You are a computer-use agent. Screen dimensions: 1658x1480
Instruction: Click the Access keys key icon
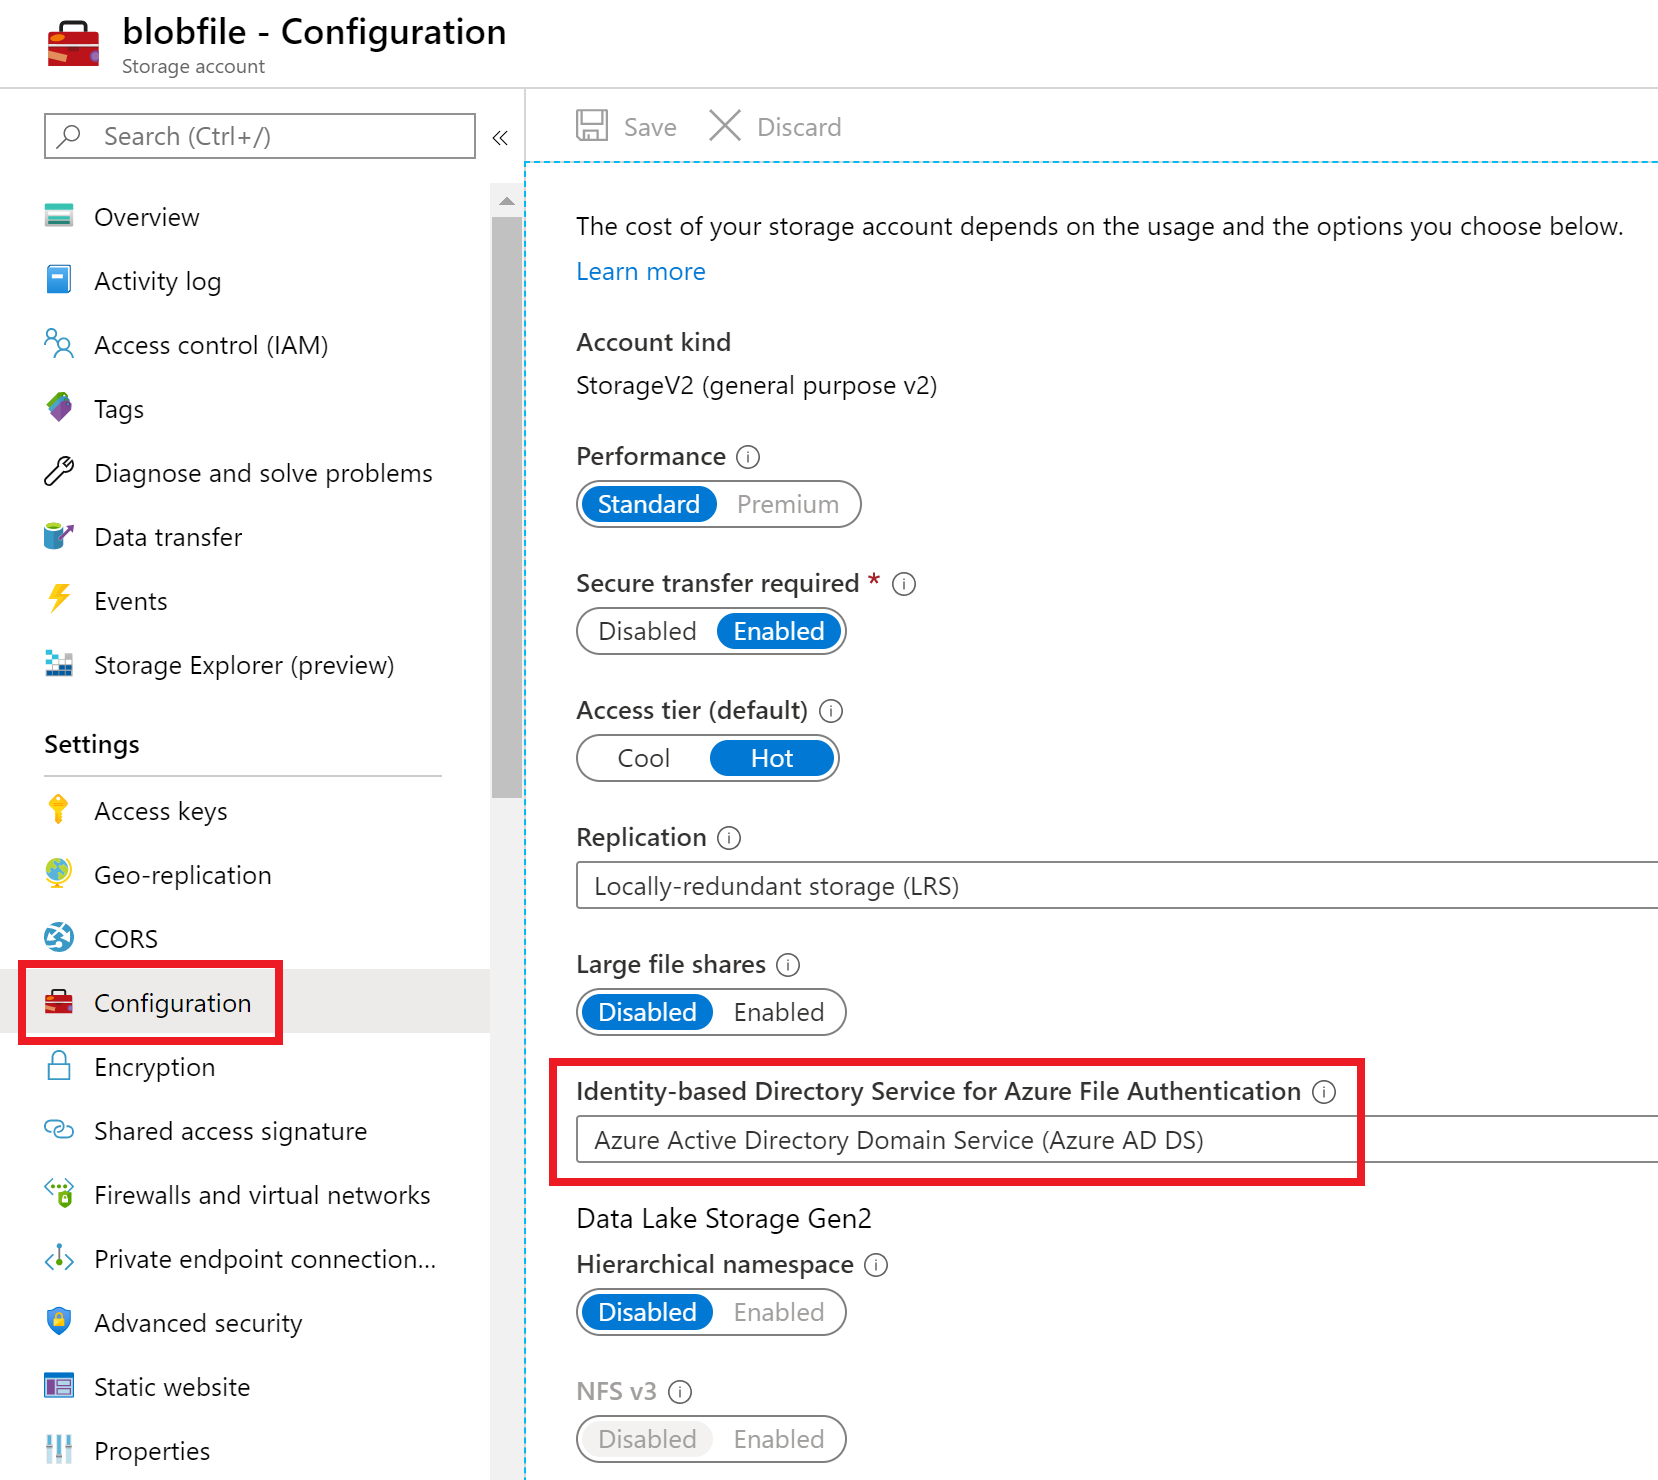[x=59, y=809]
